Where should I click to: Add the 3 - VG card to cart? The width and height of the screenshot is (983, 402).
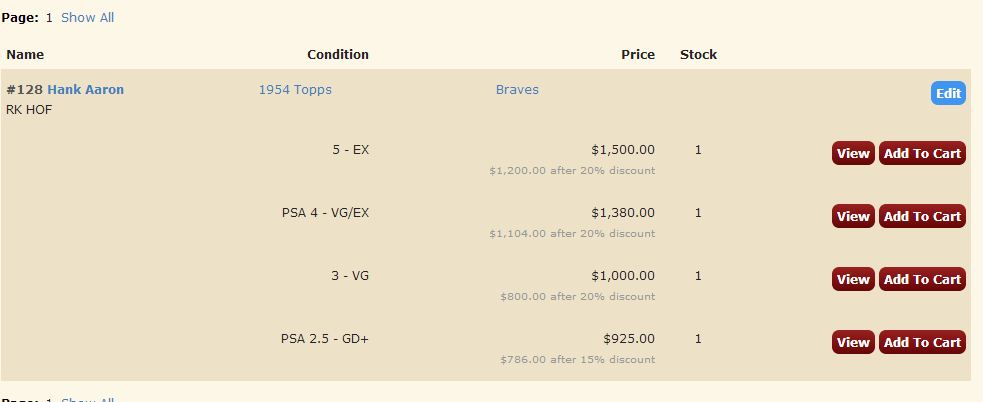point(922,279)
